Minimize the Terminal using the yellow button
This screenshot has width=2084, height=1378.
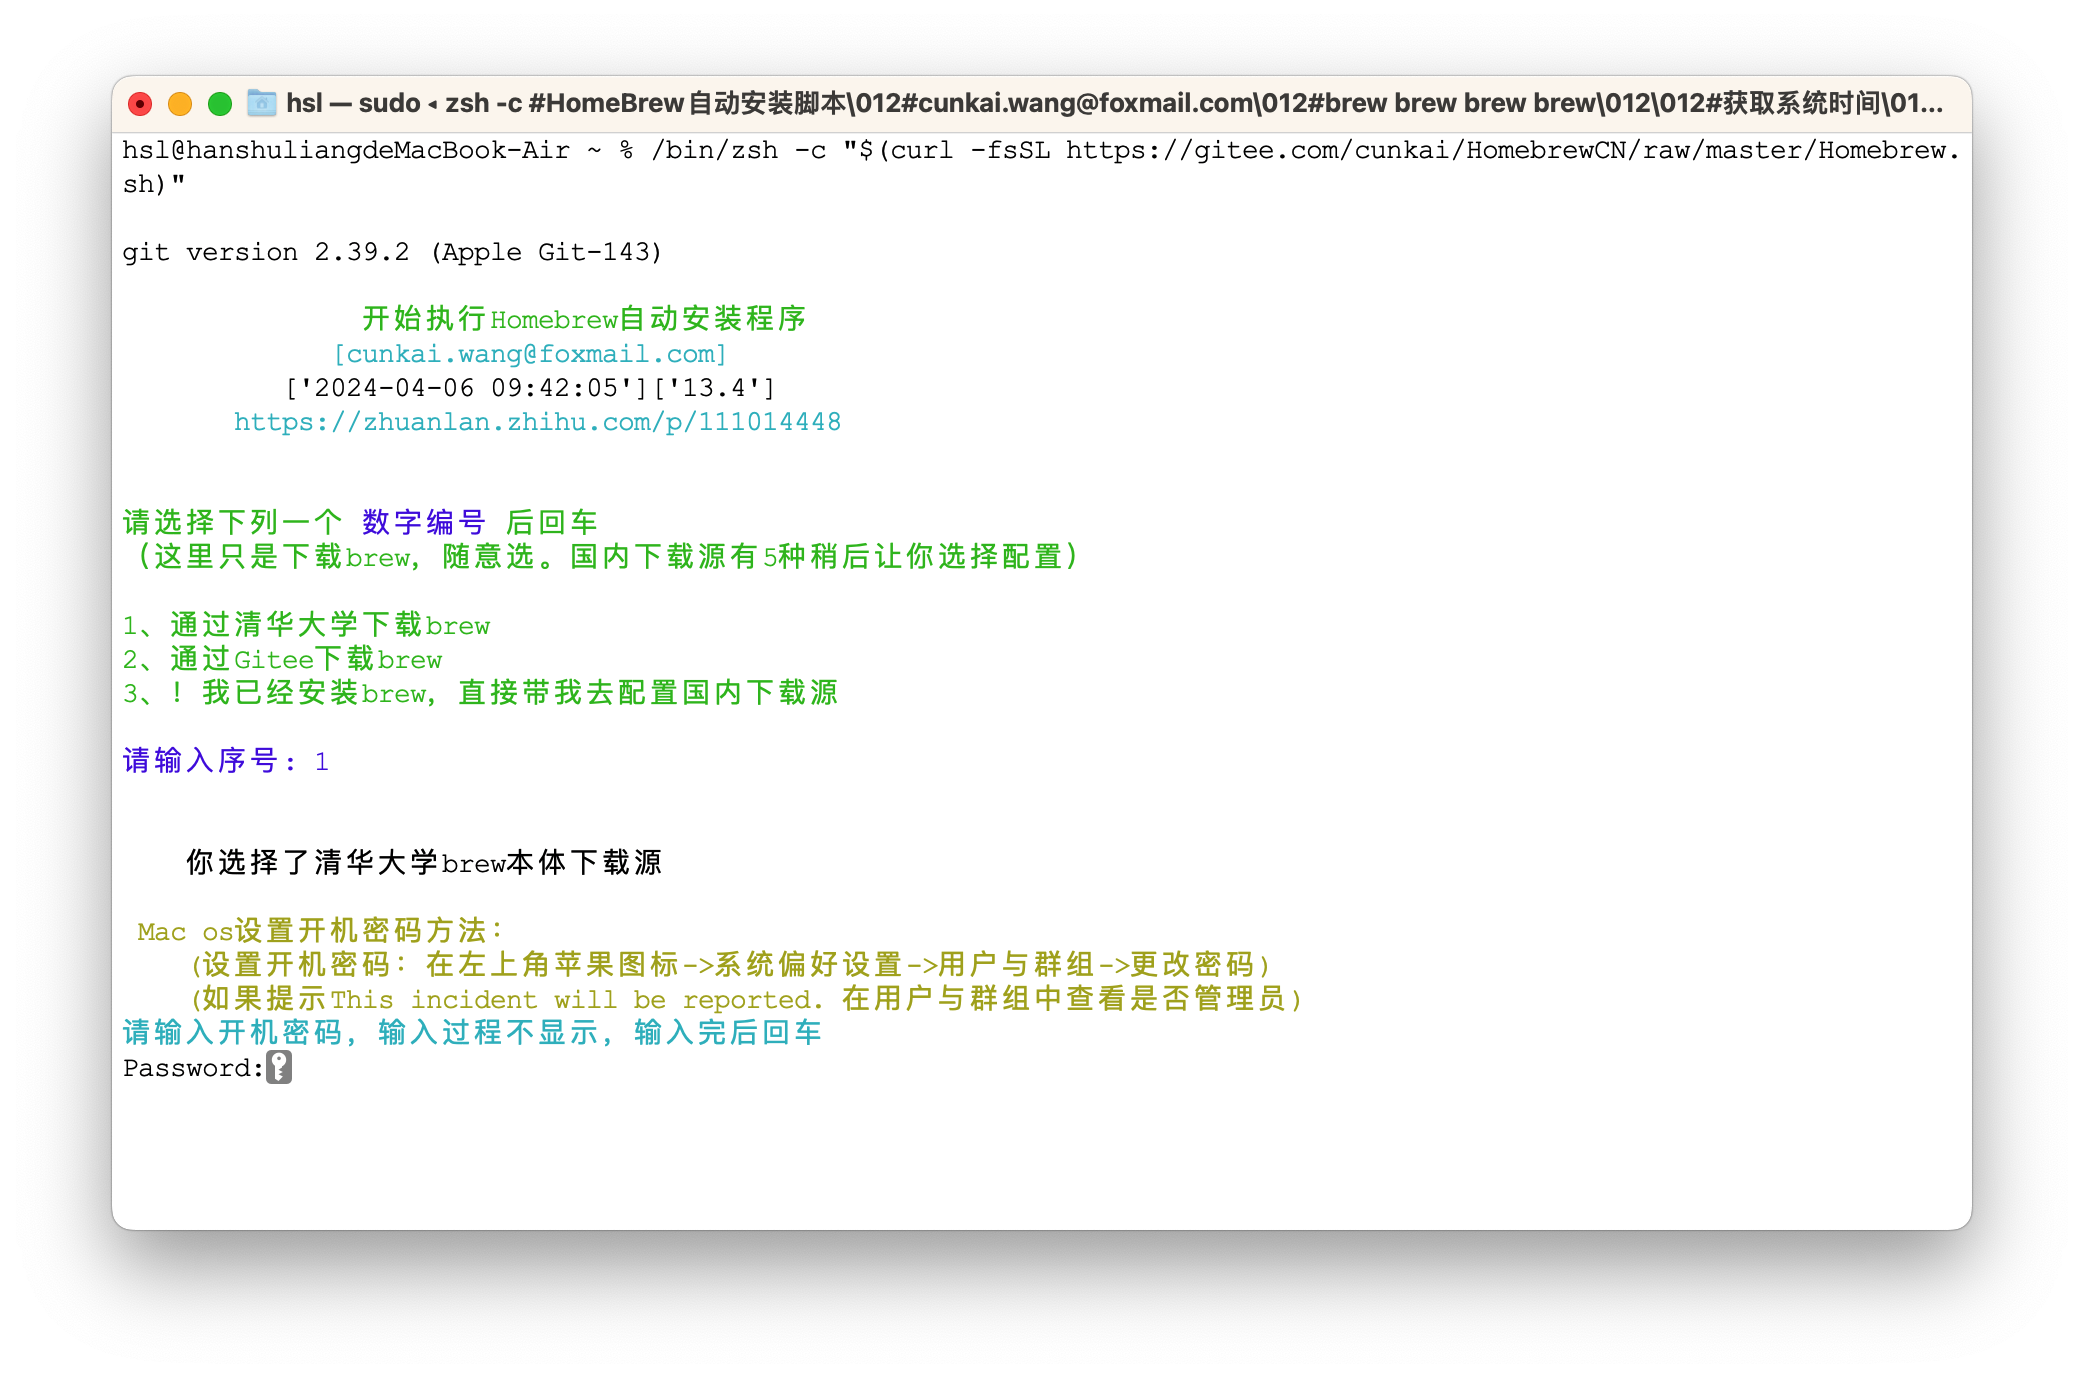pyautogui.click(x=180, y=104)
